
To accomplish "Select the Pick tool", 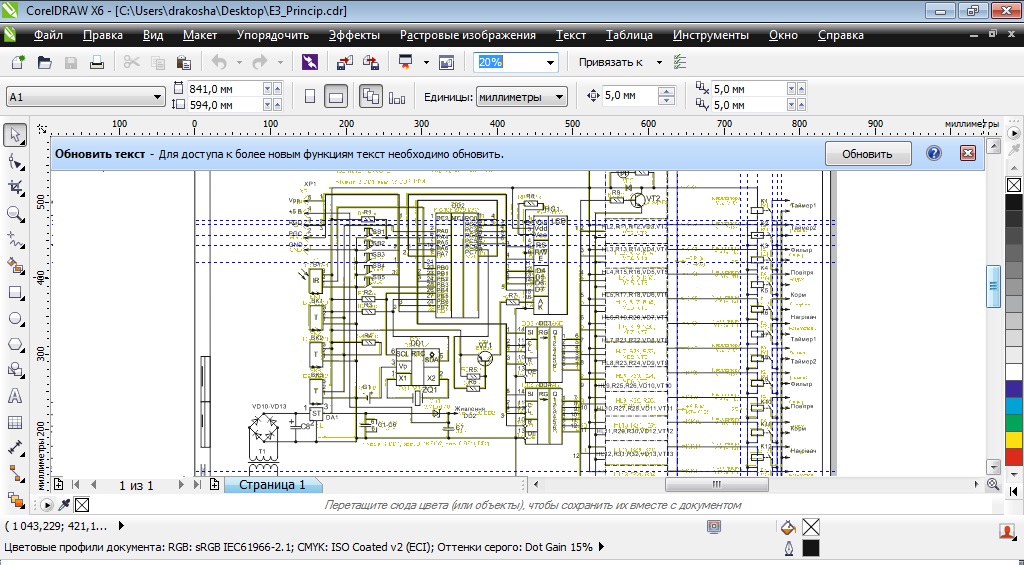I will 15,136.
